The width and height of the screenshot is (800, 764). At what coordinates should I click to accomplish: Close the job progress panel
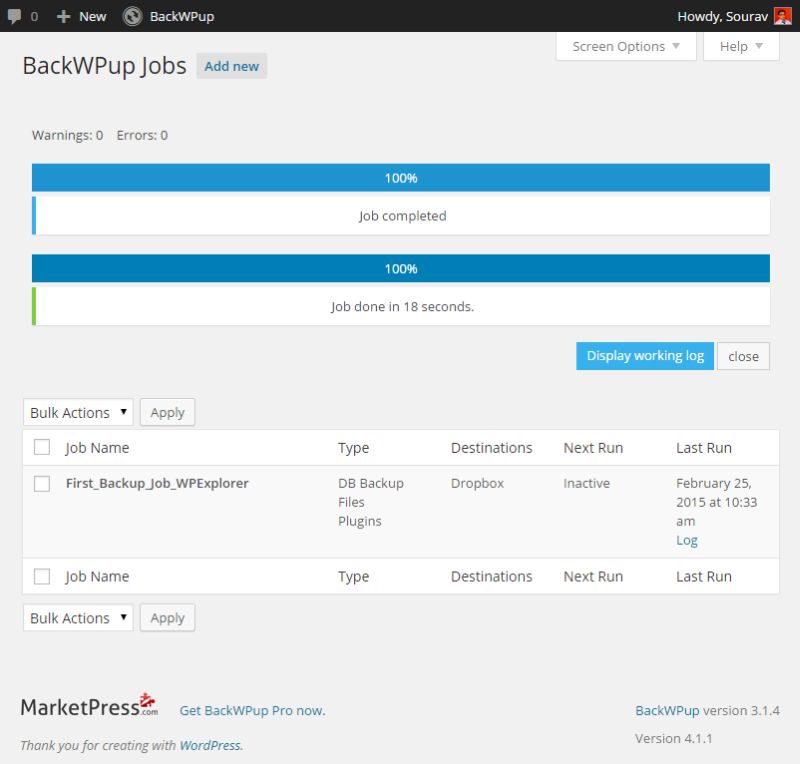[743, 356]
